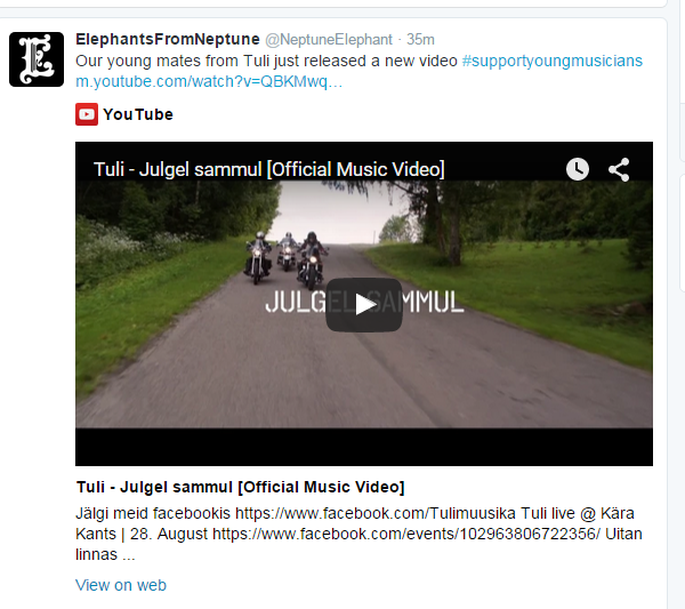Click the black bar beneath video frame
Image resolution: width=685 pixels, height=609 pixels.
(x=364, y=447)
